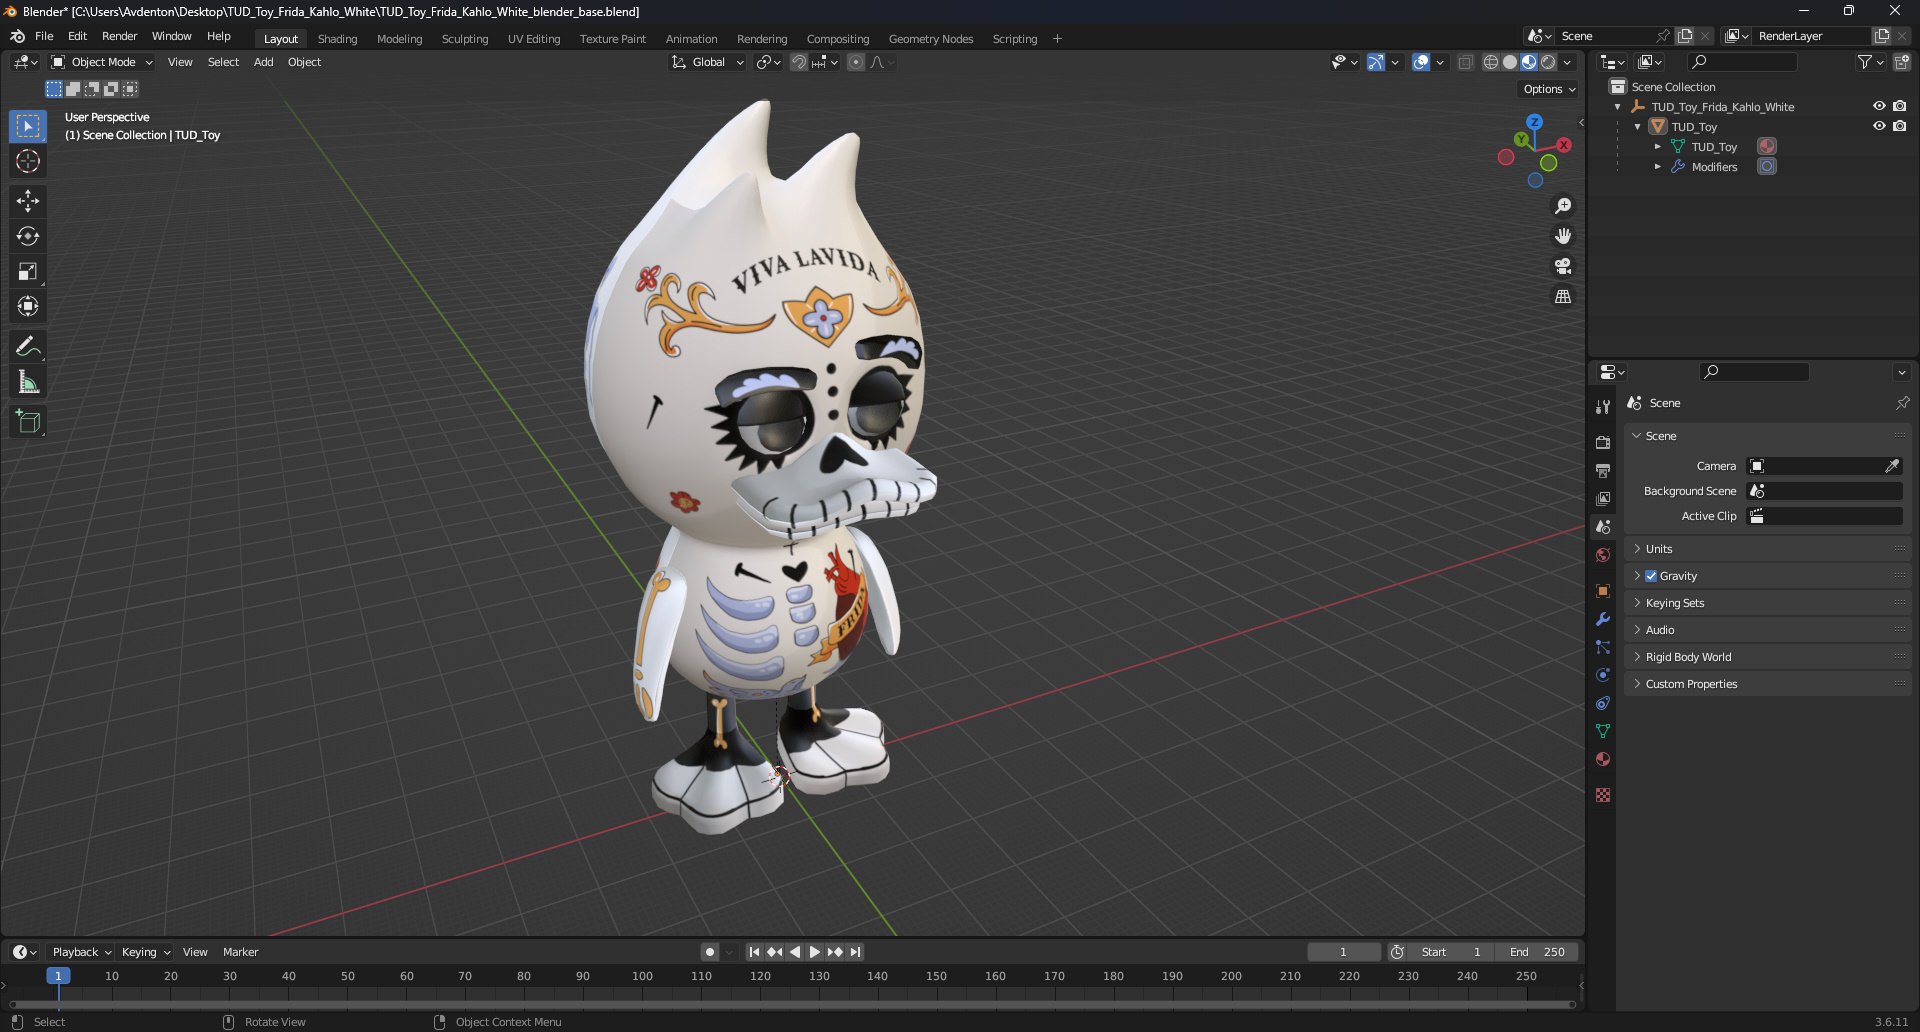Hide TUD_Toy_Frida_Kahlo_White collection in viewport
Image resolution: width=1920 pixels, height=1032 pixels.
tap(1879, 106)
